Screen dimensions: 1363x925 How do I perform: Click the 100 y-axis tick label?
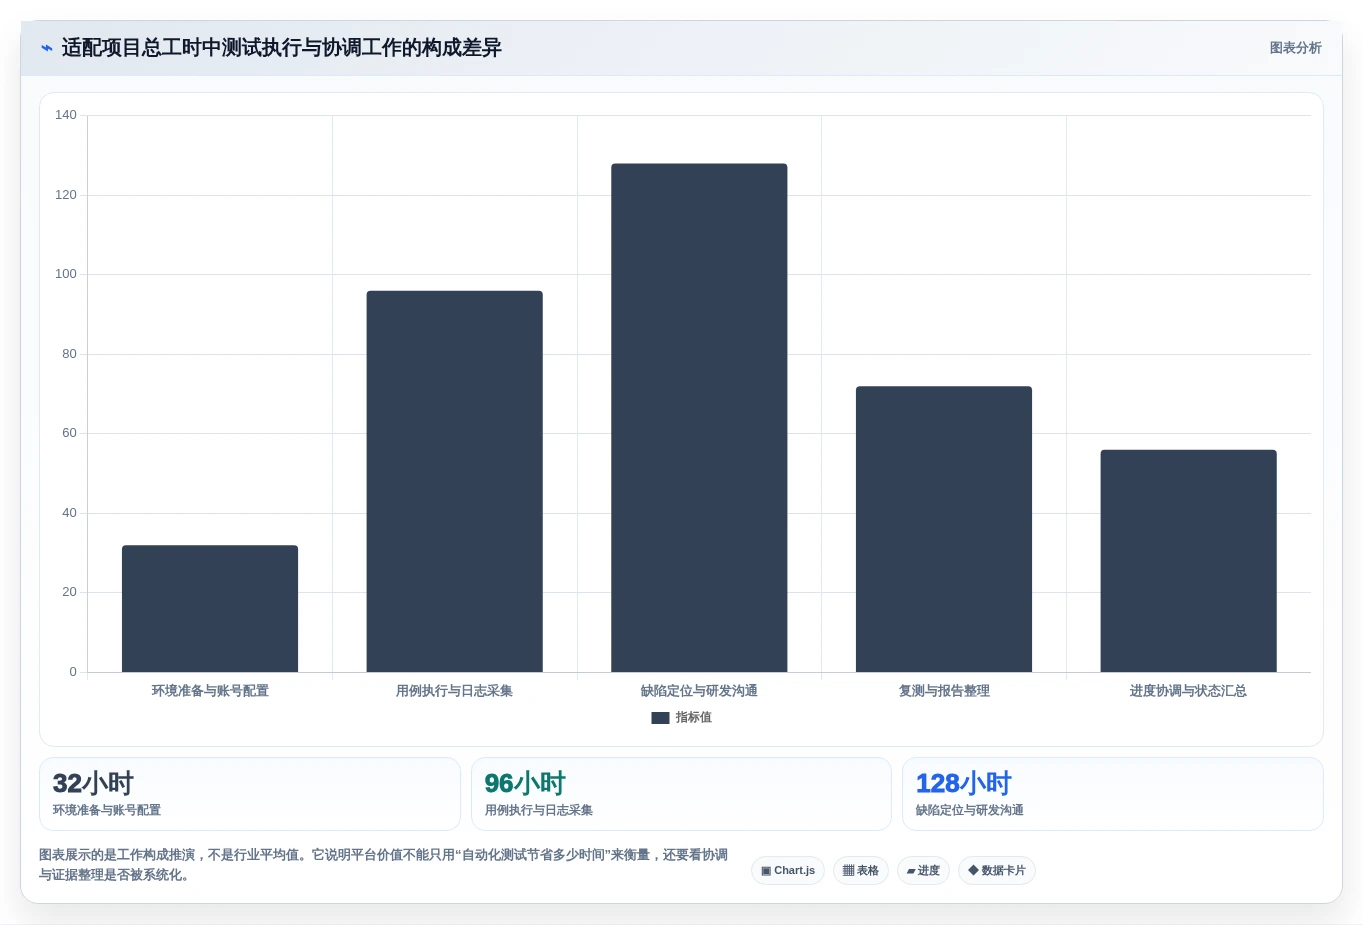pyautogui.click(x=66, y=274)
